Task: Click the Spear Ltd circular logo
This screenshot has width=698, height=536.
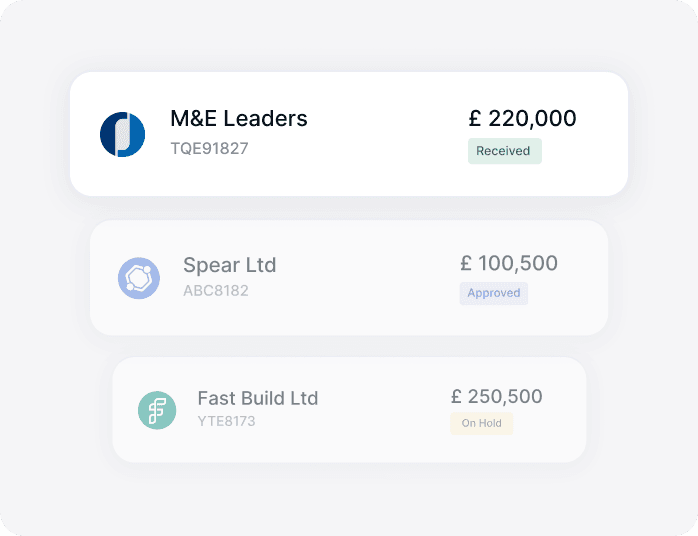Action: pyautogui.click(x=139, y=278)
